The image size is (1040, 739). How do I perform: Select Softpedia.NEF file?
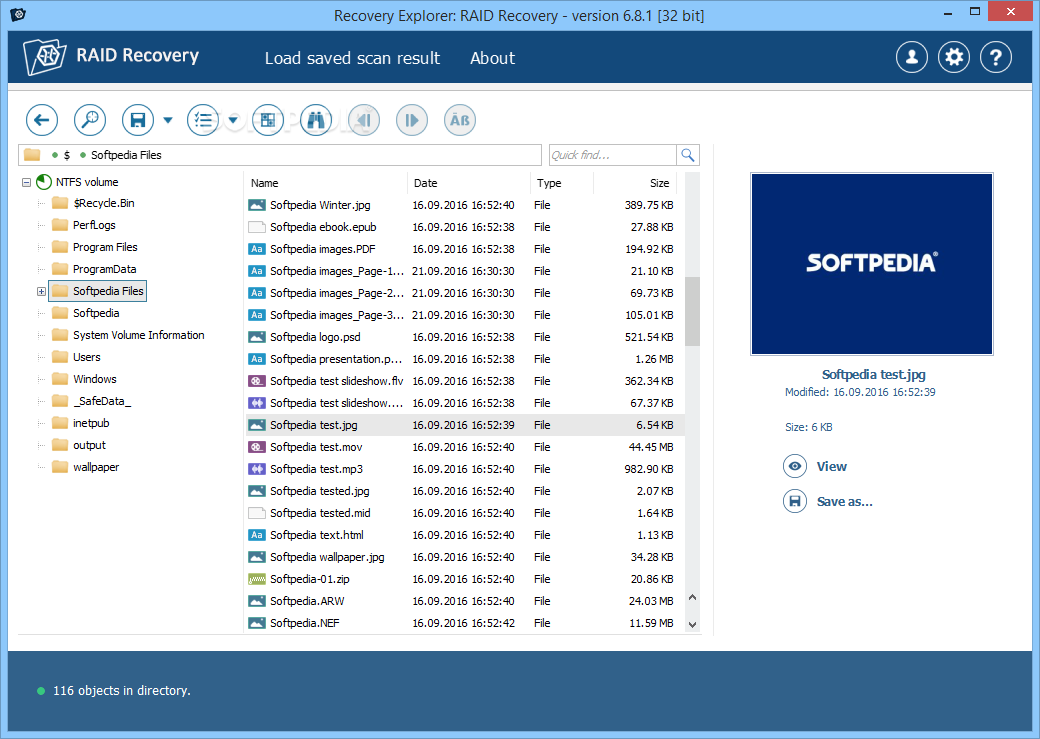pyautogui.click(x=464, y=623)
